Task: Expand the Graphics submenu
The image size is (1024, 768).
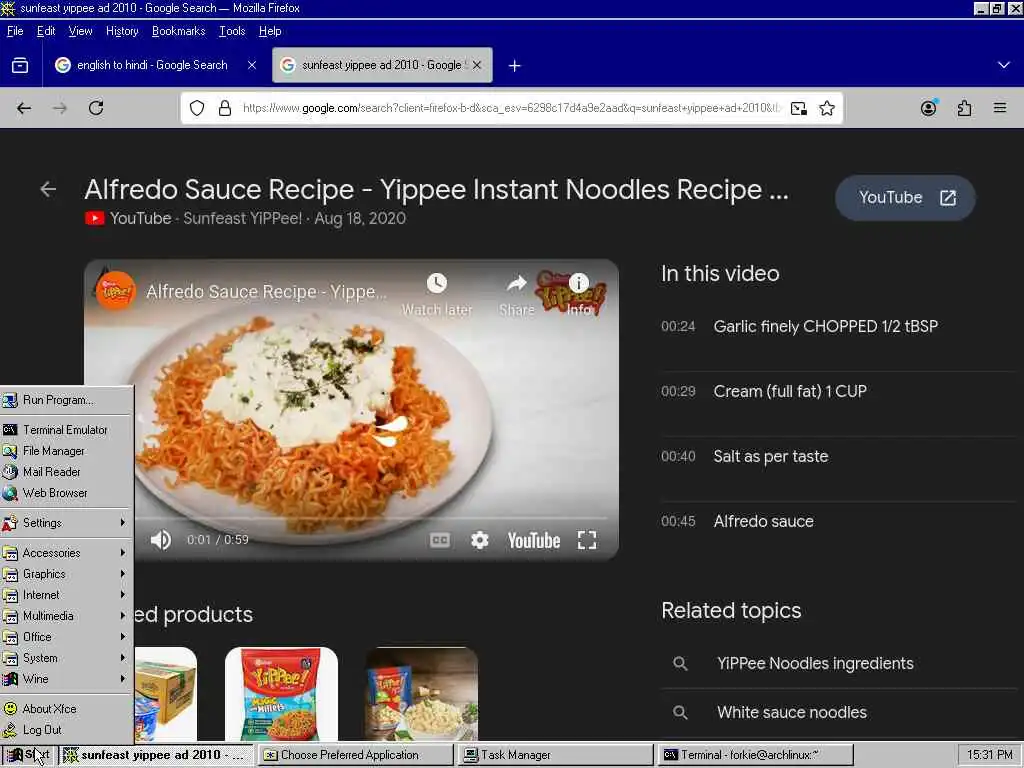Action: 67,573
